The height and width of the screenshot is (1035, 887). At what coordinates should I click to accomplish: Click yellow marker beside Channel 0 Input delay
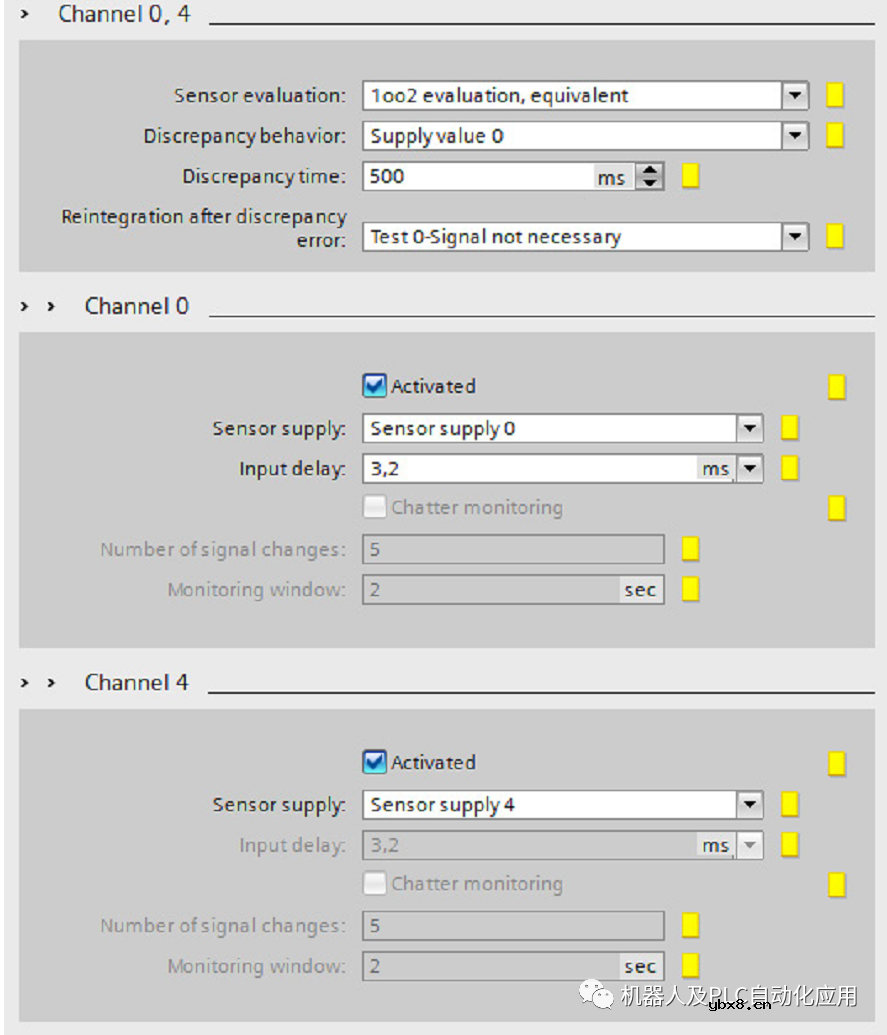(790, 468)
